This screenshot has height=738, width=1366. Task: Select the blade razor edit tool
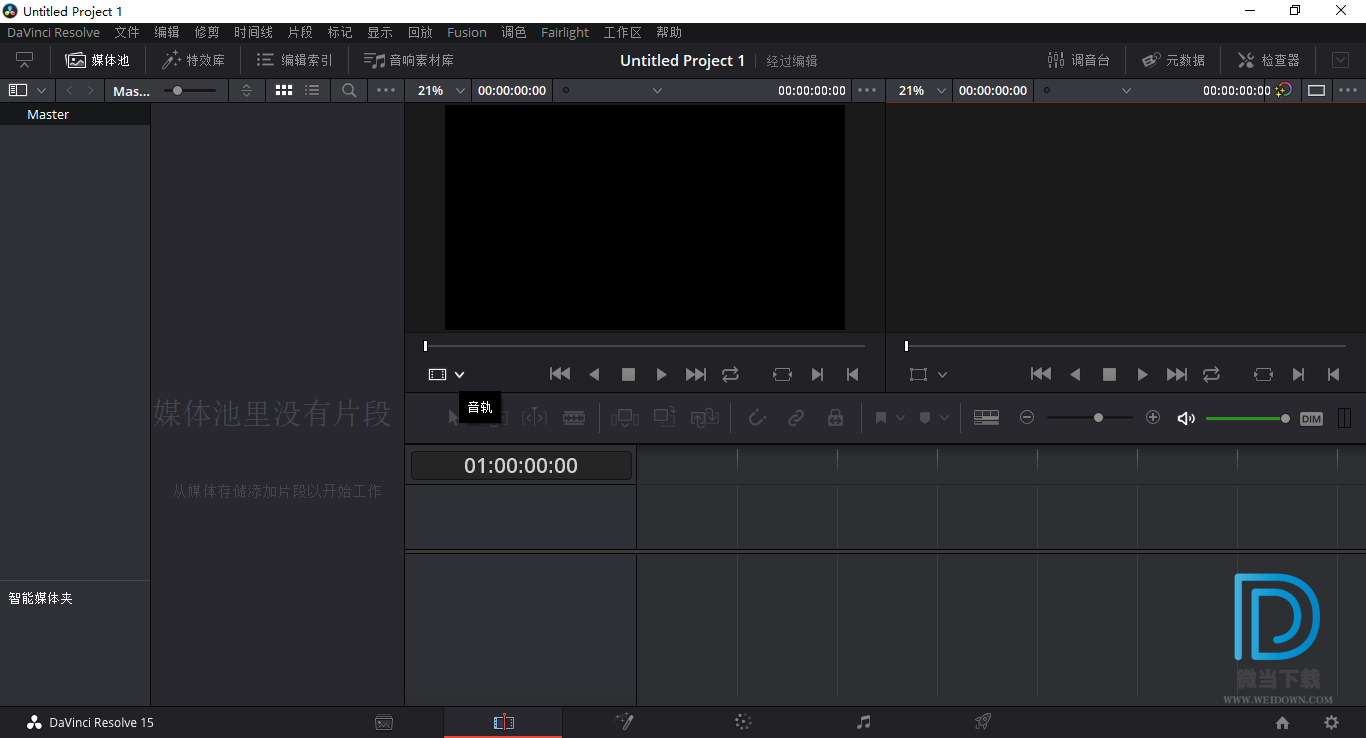point(574,418)
